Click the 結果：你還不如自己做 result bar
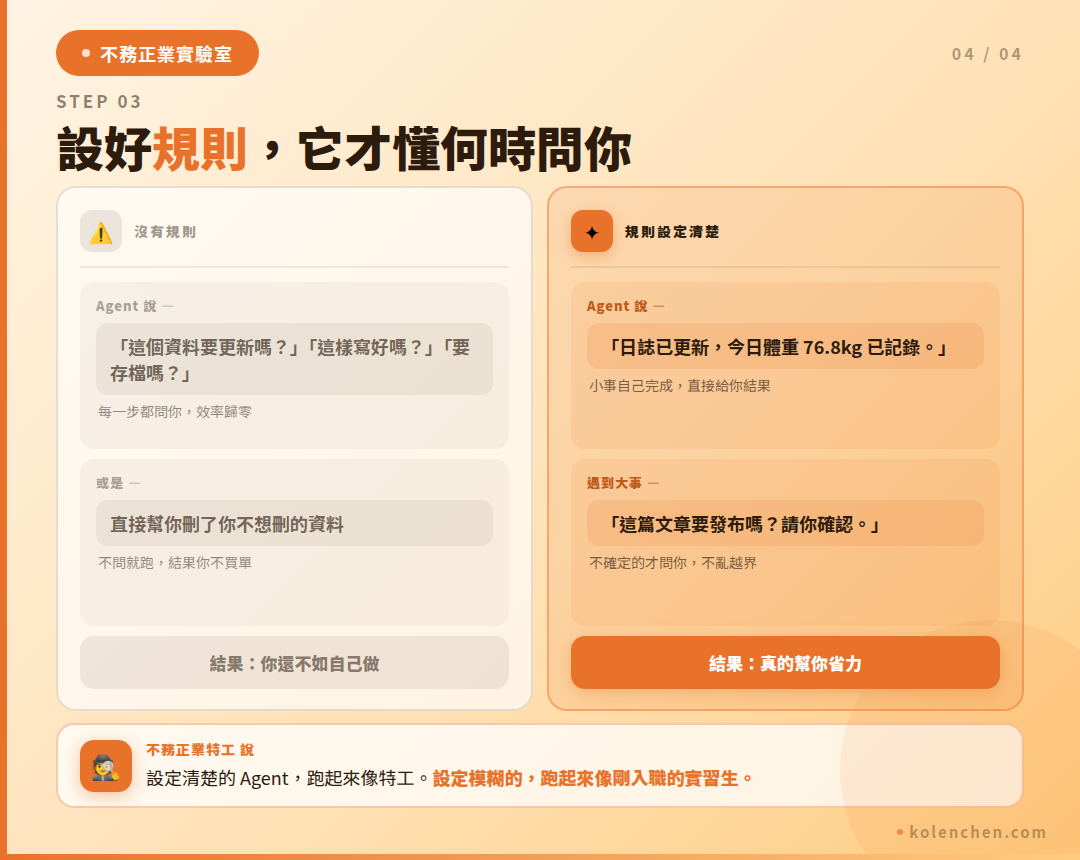Viewport: 1080px width, 860px height. [294, 663]
